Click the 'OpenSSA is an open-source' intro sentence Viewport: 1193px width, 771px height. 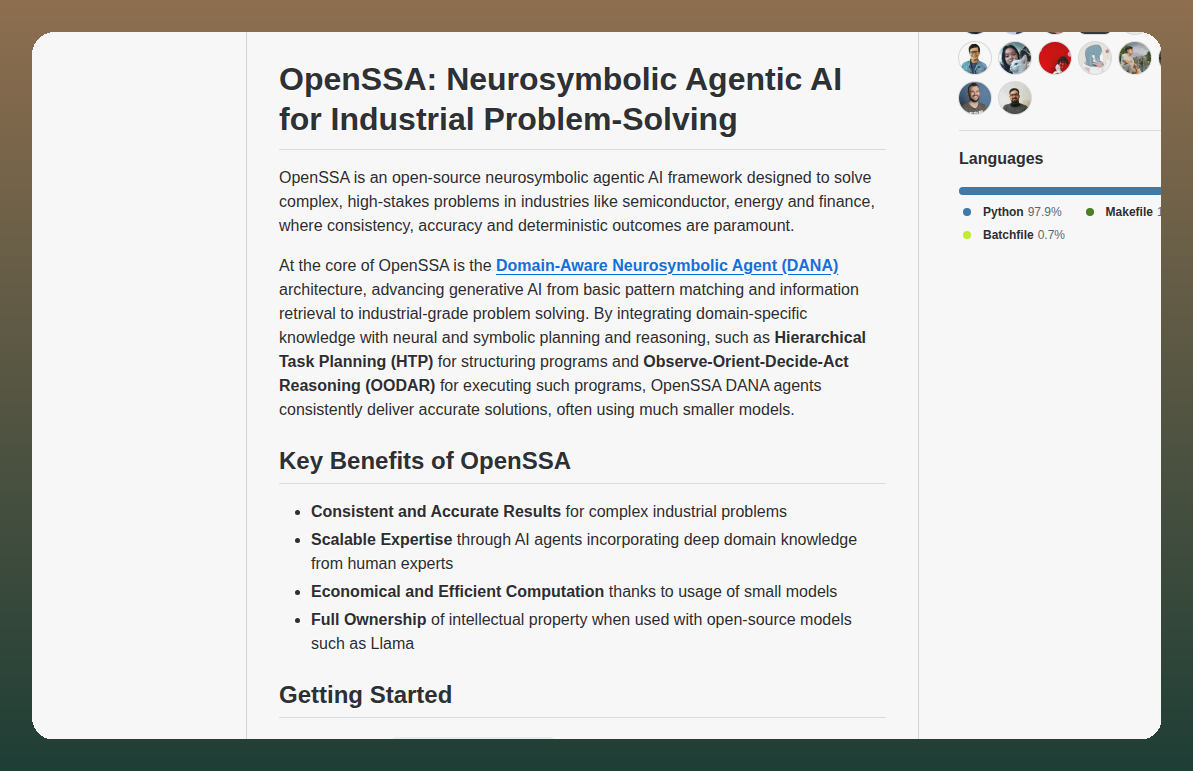(x=577, y=202)
